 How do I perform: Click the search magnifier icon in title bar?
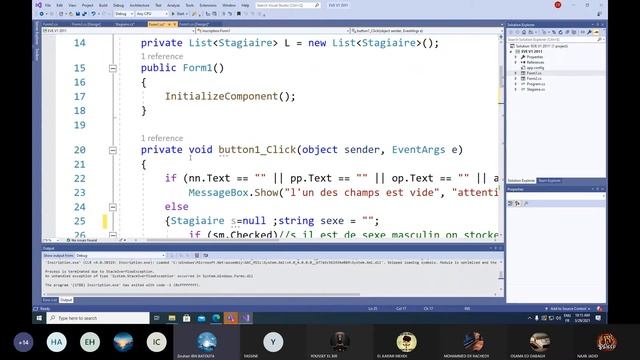click(x=317, y=5)
